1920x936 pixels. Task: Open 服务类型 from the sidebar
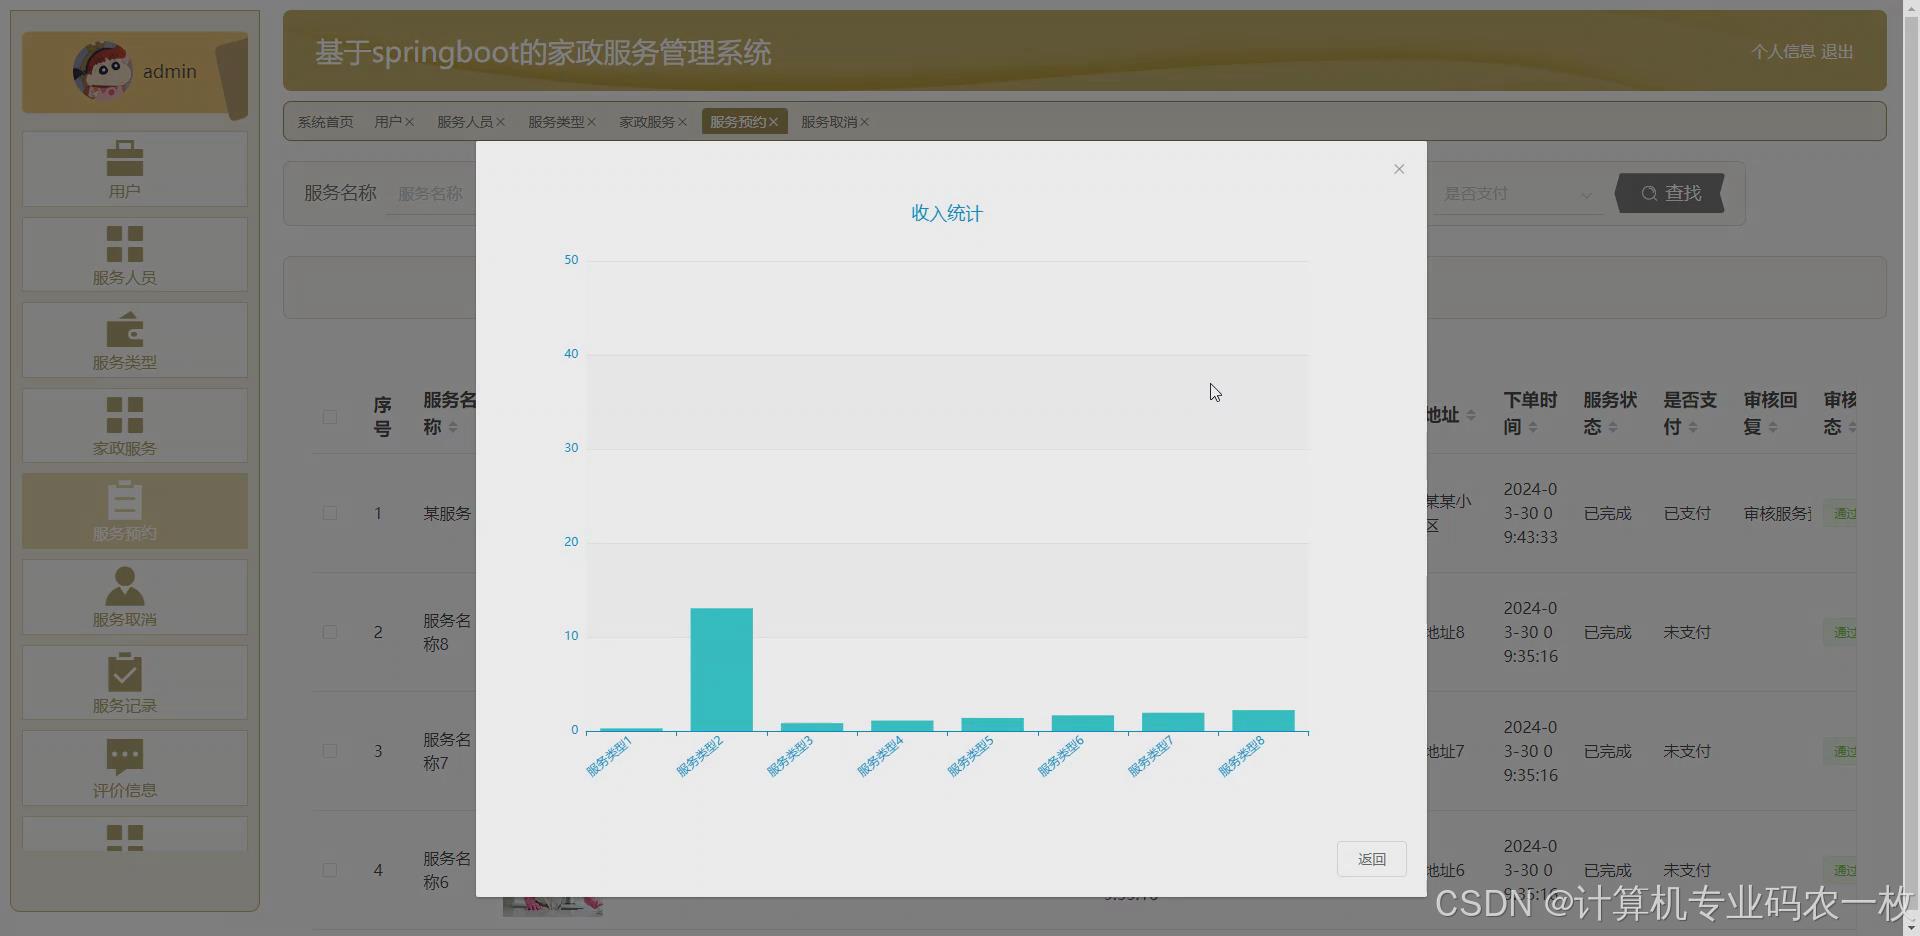133,340
